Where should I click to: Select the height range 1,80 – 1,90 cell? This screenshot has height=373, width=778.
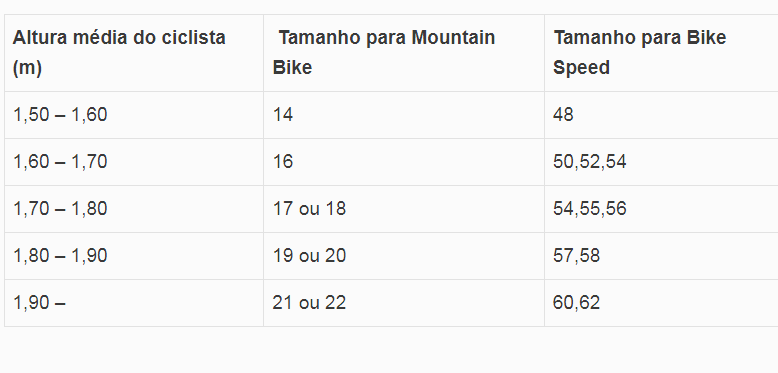tap(134, 256)
